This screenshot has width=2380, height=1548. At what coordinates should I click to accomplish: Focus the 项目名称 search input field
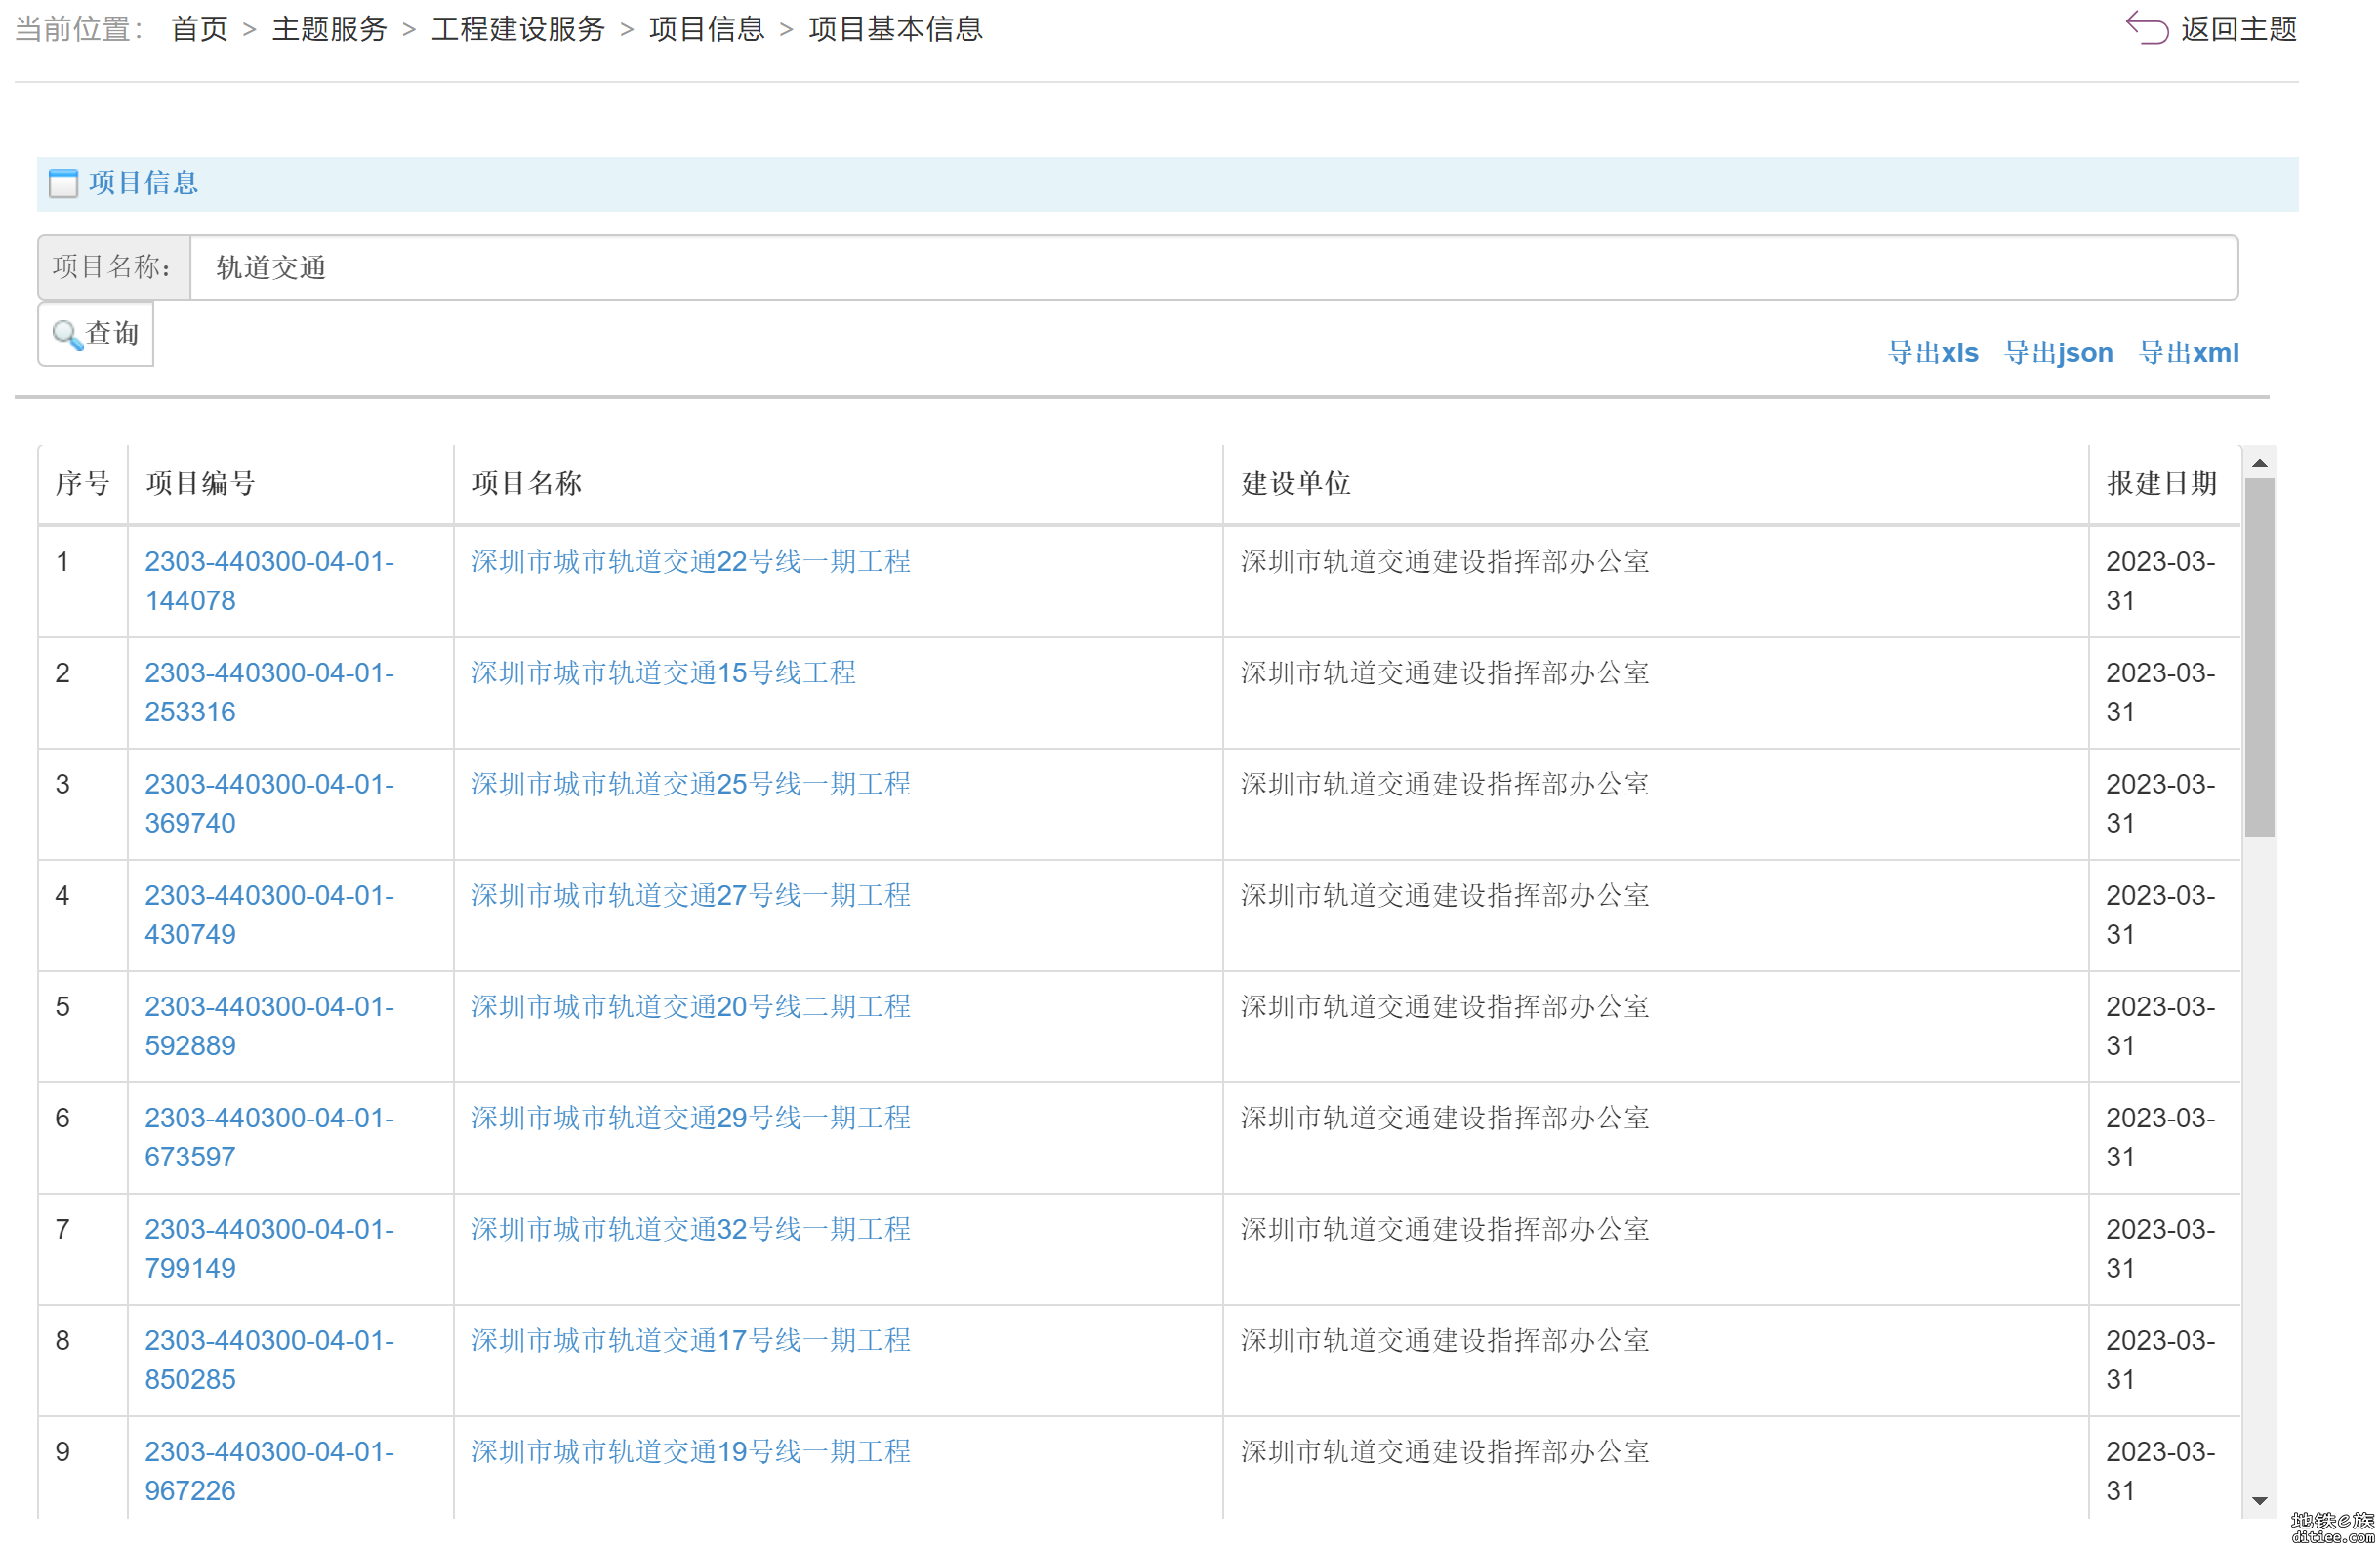tap(1214, 267)
